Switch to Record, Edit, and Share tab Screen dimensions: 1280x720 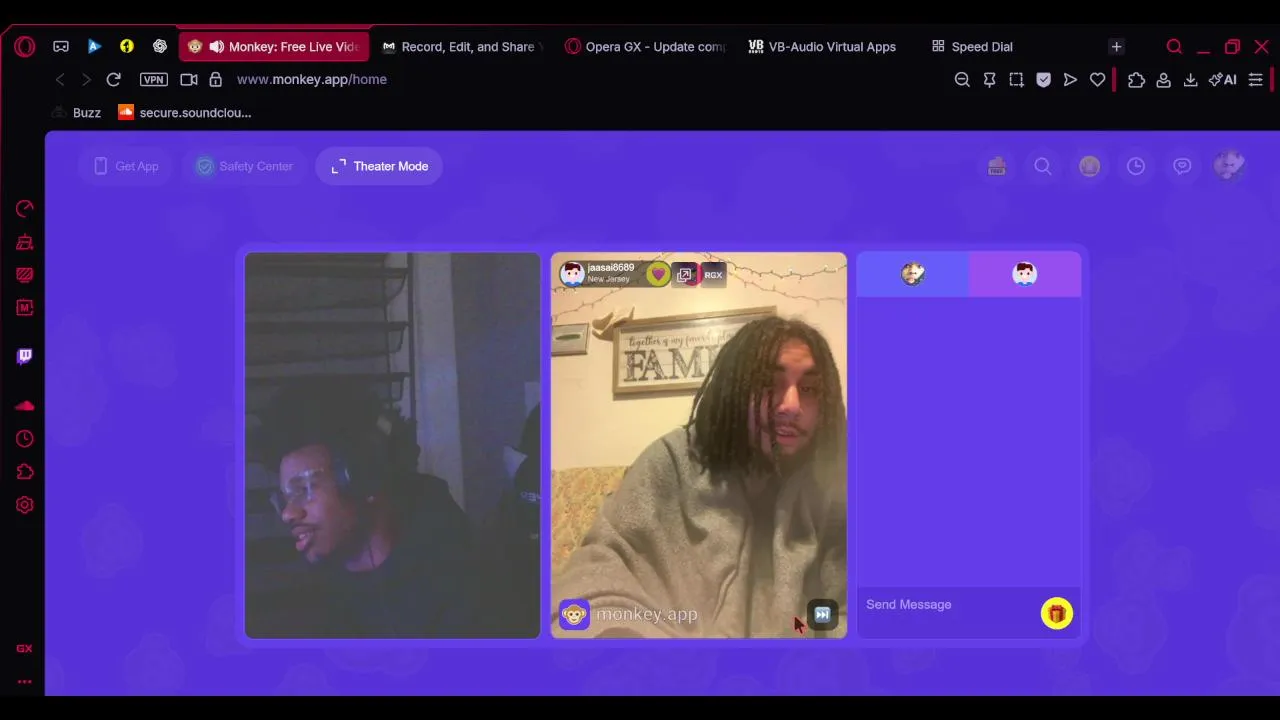pos(462,46)
